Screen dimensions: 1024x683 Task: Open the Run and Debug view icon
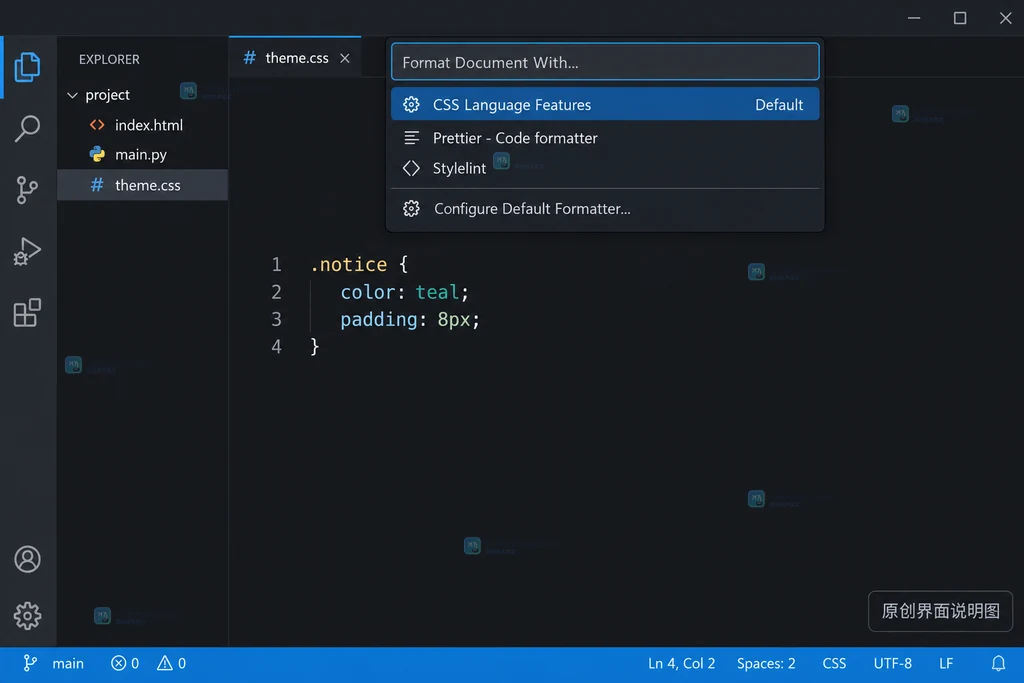27,251
